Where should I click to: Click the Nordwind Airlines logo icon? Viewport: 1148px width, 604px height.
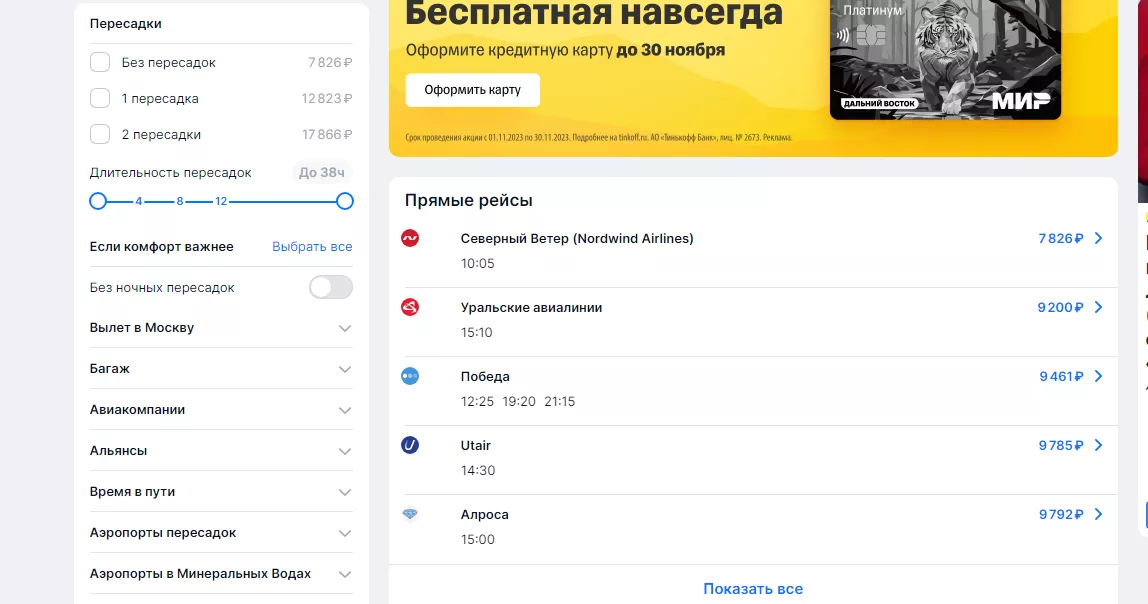coord(410,238)
